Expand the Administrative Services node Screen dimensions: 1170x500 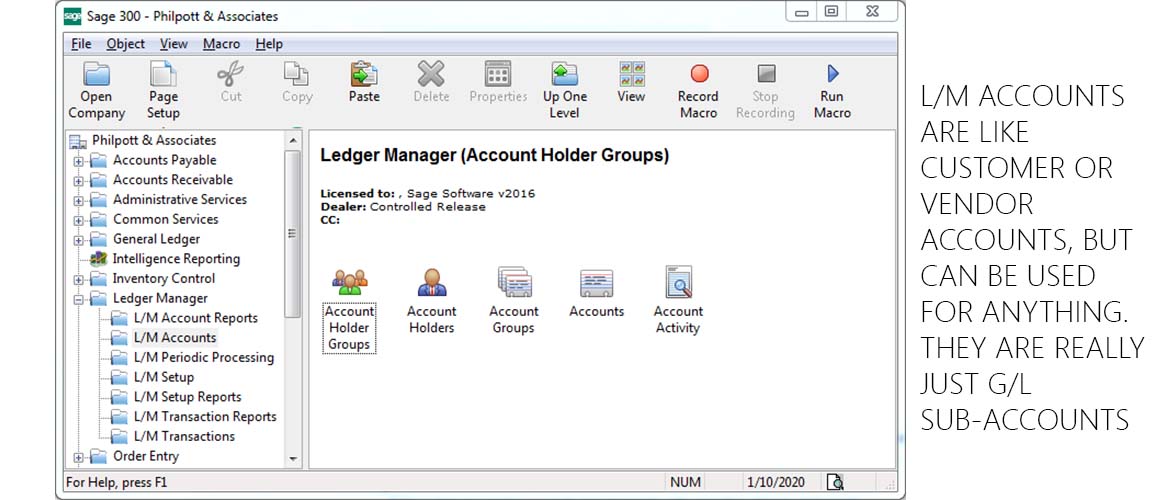pyautogui.click(x=78, y=200)
